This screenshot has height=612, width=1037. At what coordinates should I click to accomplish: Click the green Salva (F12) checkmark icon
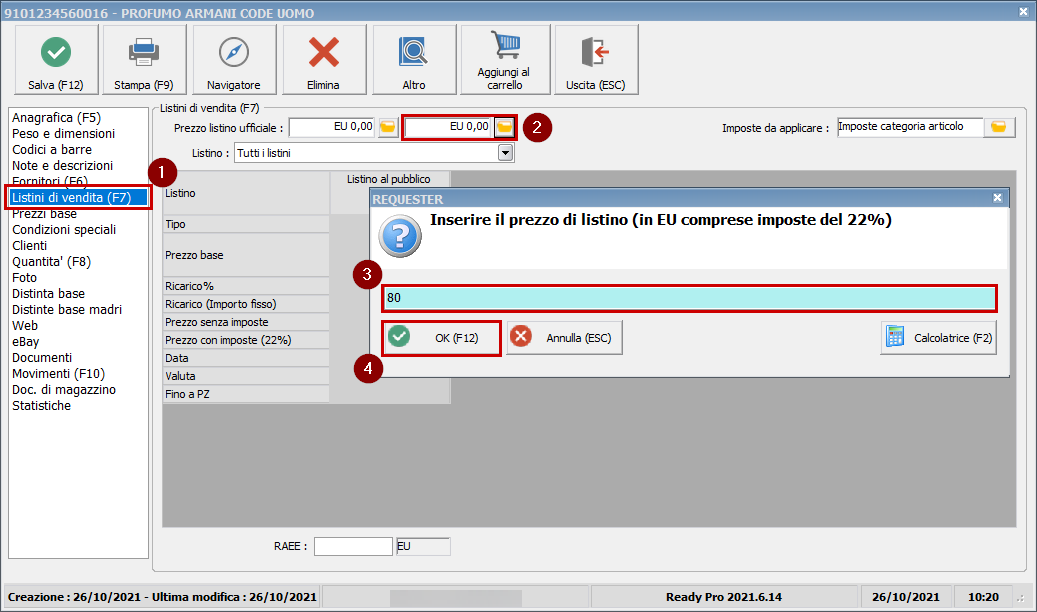click(56, 52)
